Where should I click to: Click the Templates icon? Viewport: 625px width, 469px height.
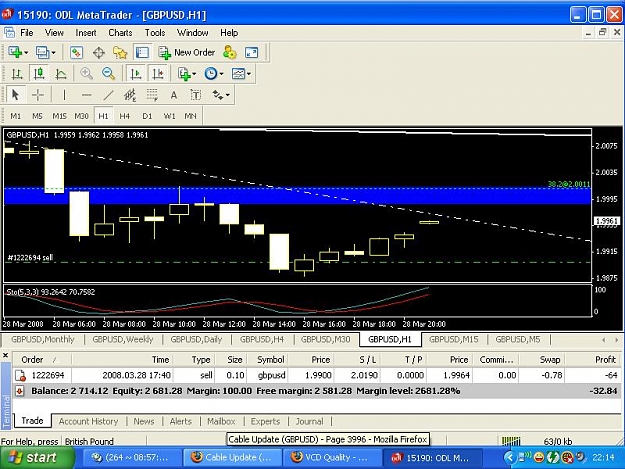[238, 74]
